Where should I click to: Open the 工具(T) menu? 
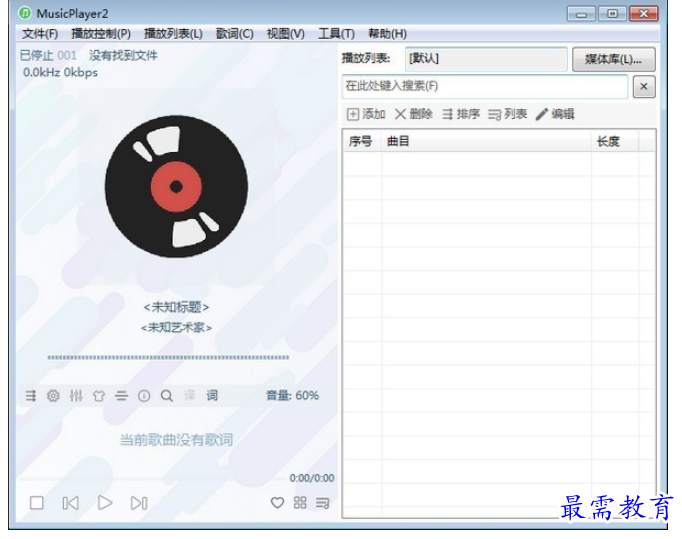coord(336,33)
